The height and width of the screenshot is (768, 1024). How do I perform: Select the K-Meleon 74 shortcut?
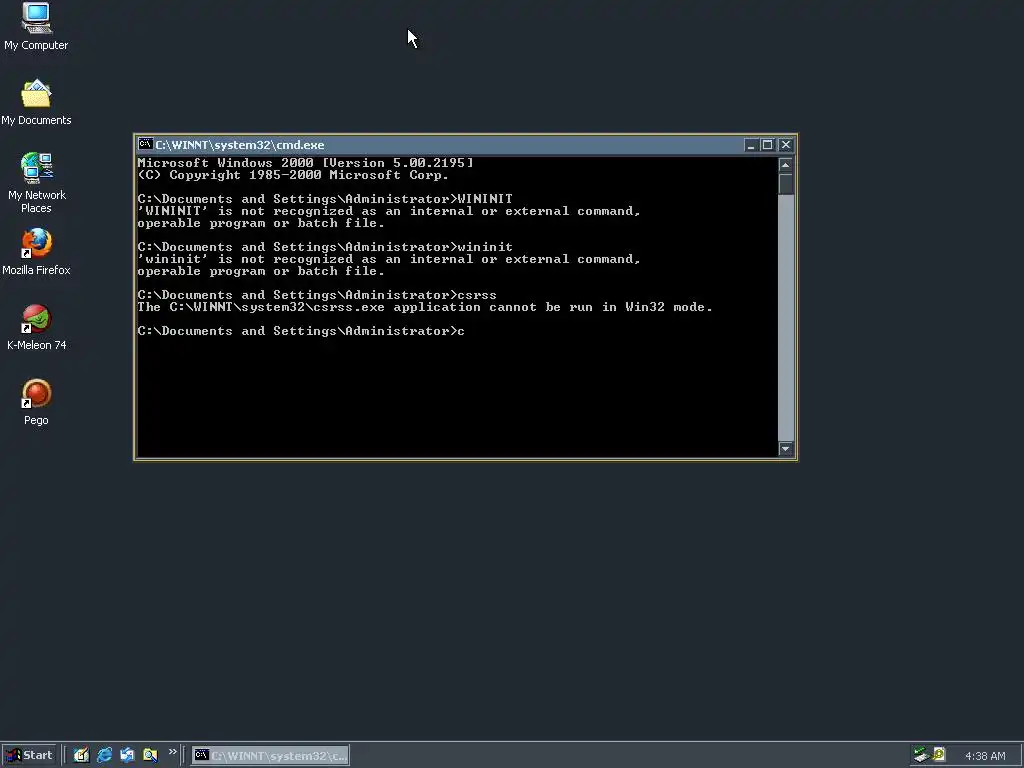[36, 327]
